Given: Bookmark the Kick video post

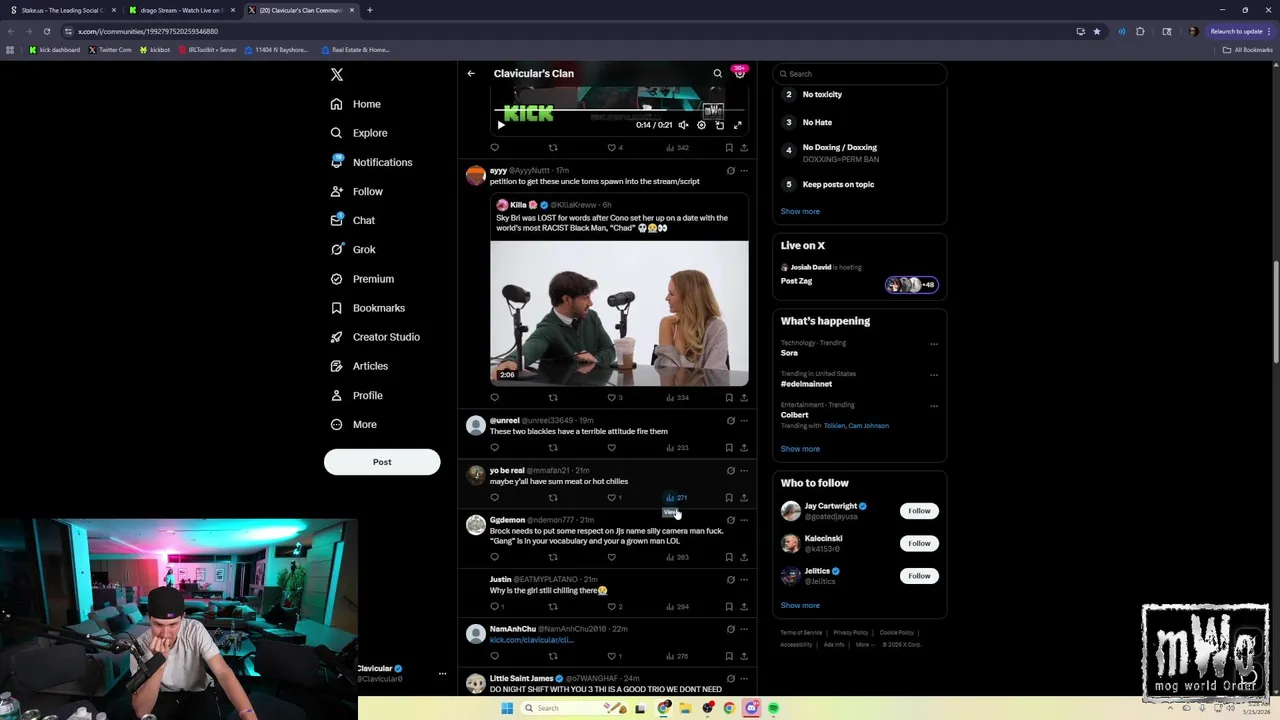Looking at the screenshot, I should (729, 147).
